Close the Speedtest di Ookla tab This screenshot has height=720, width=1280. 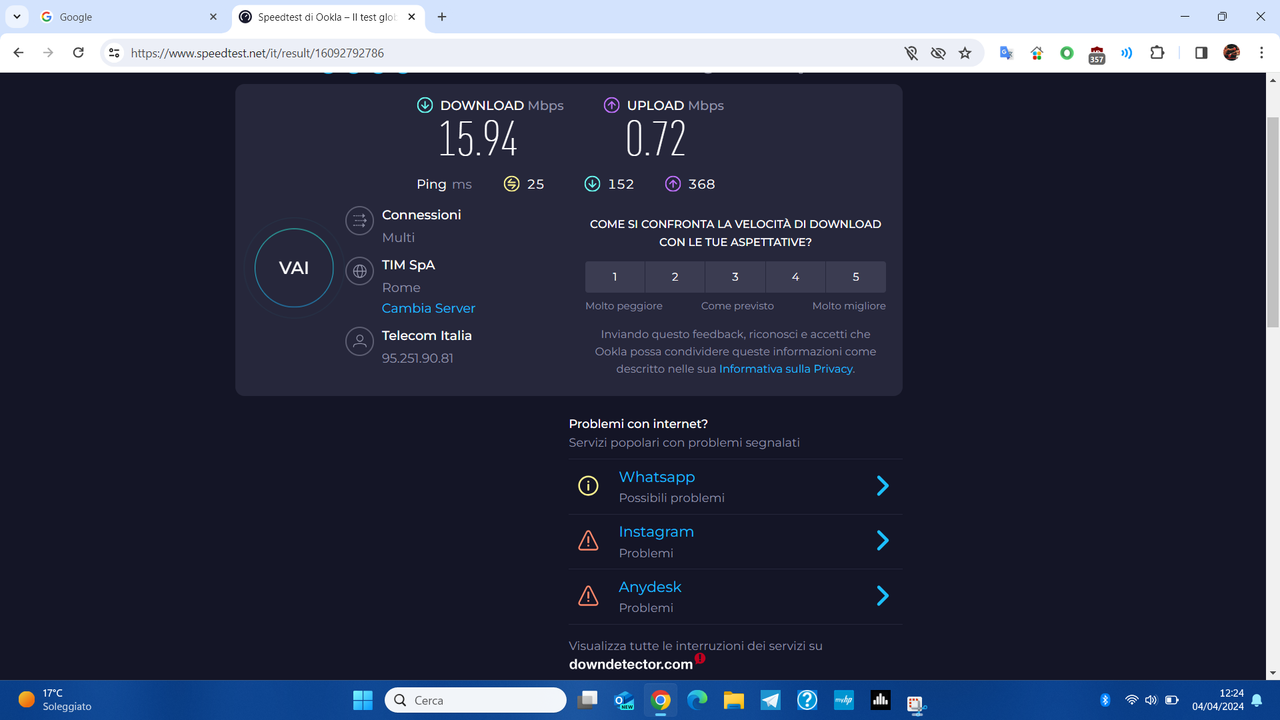(x=412, y=17)
